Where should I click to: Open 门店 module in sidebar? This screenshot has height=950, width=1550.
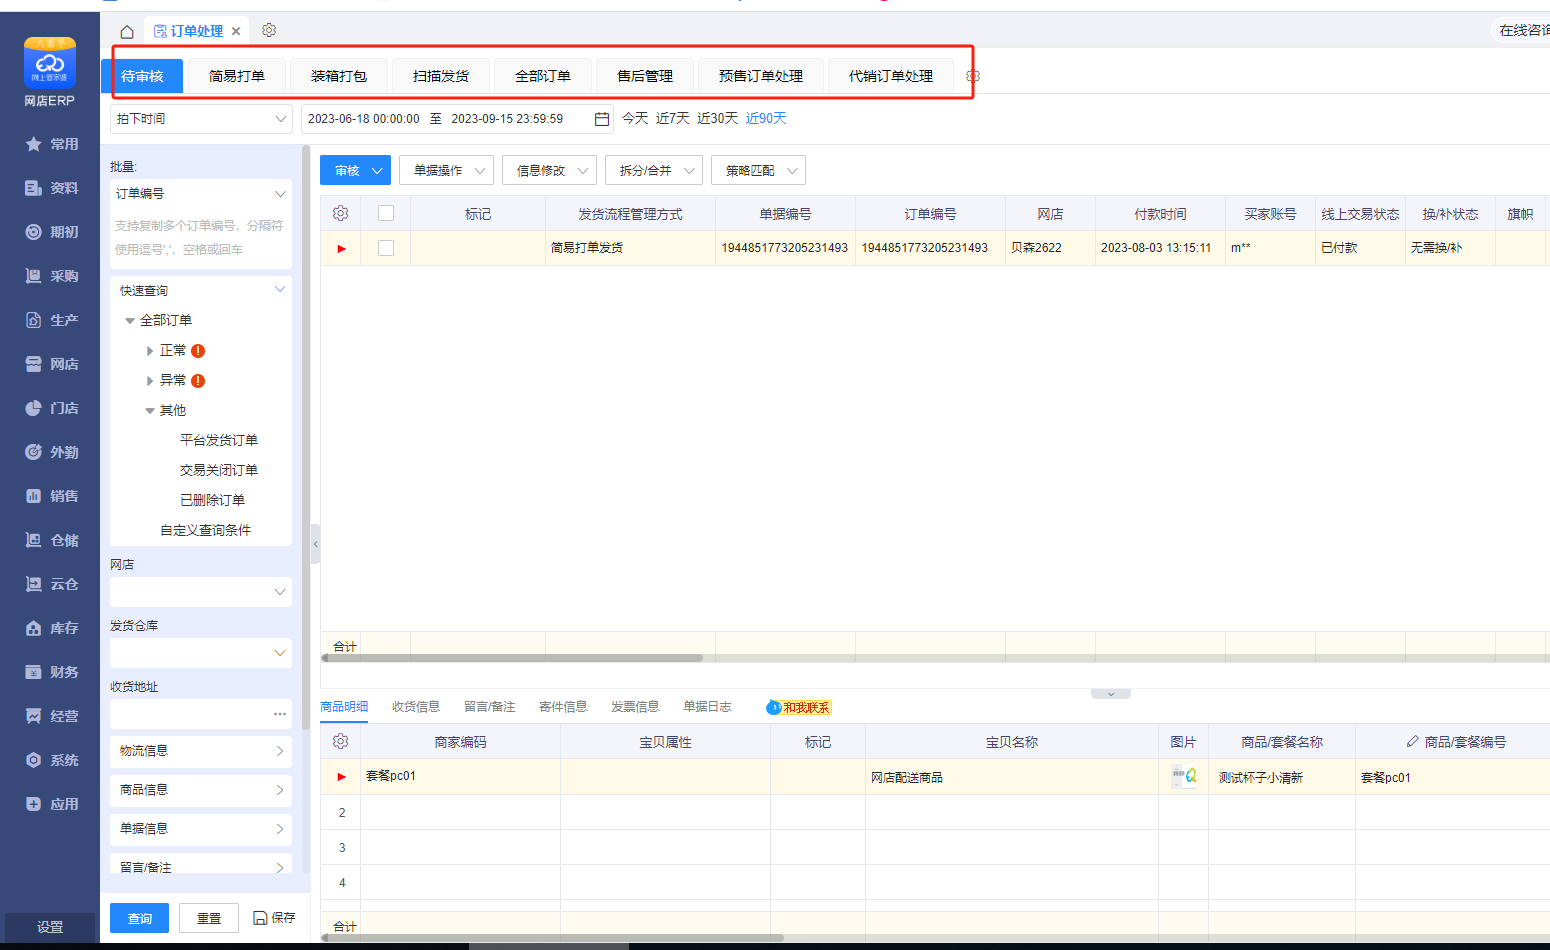point(51,408)
